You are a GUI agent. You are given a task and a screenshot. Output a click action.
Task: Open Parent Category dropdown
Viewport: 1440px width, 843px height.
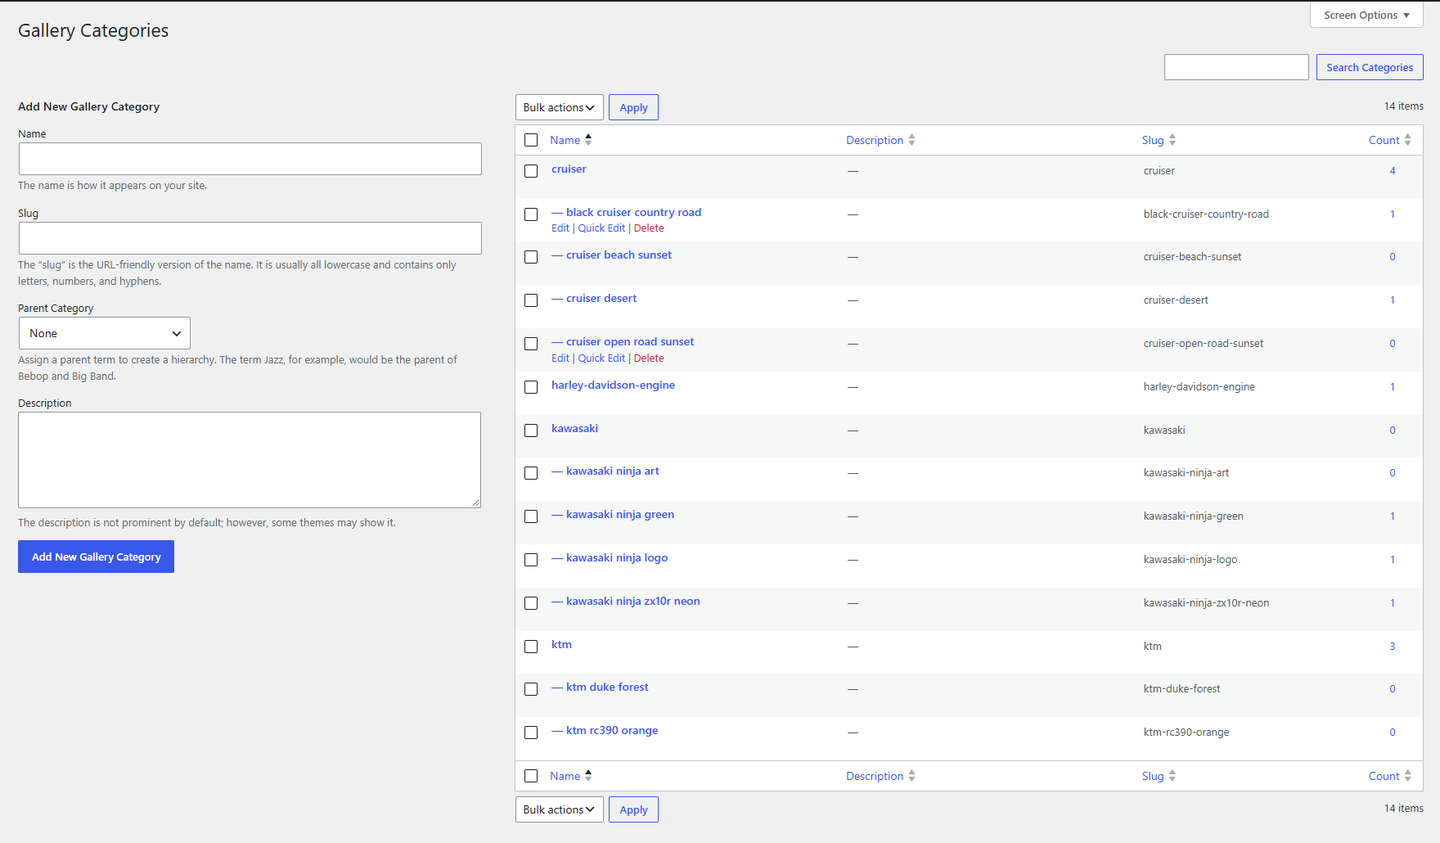[104, 333]
